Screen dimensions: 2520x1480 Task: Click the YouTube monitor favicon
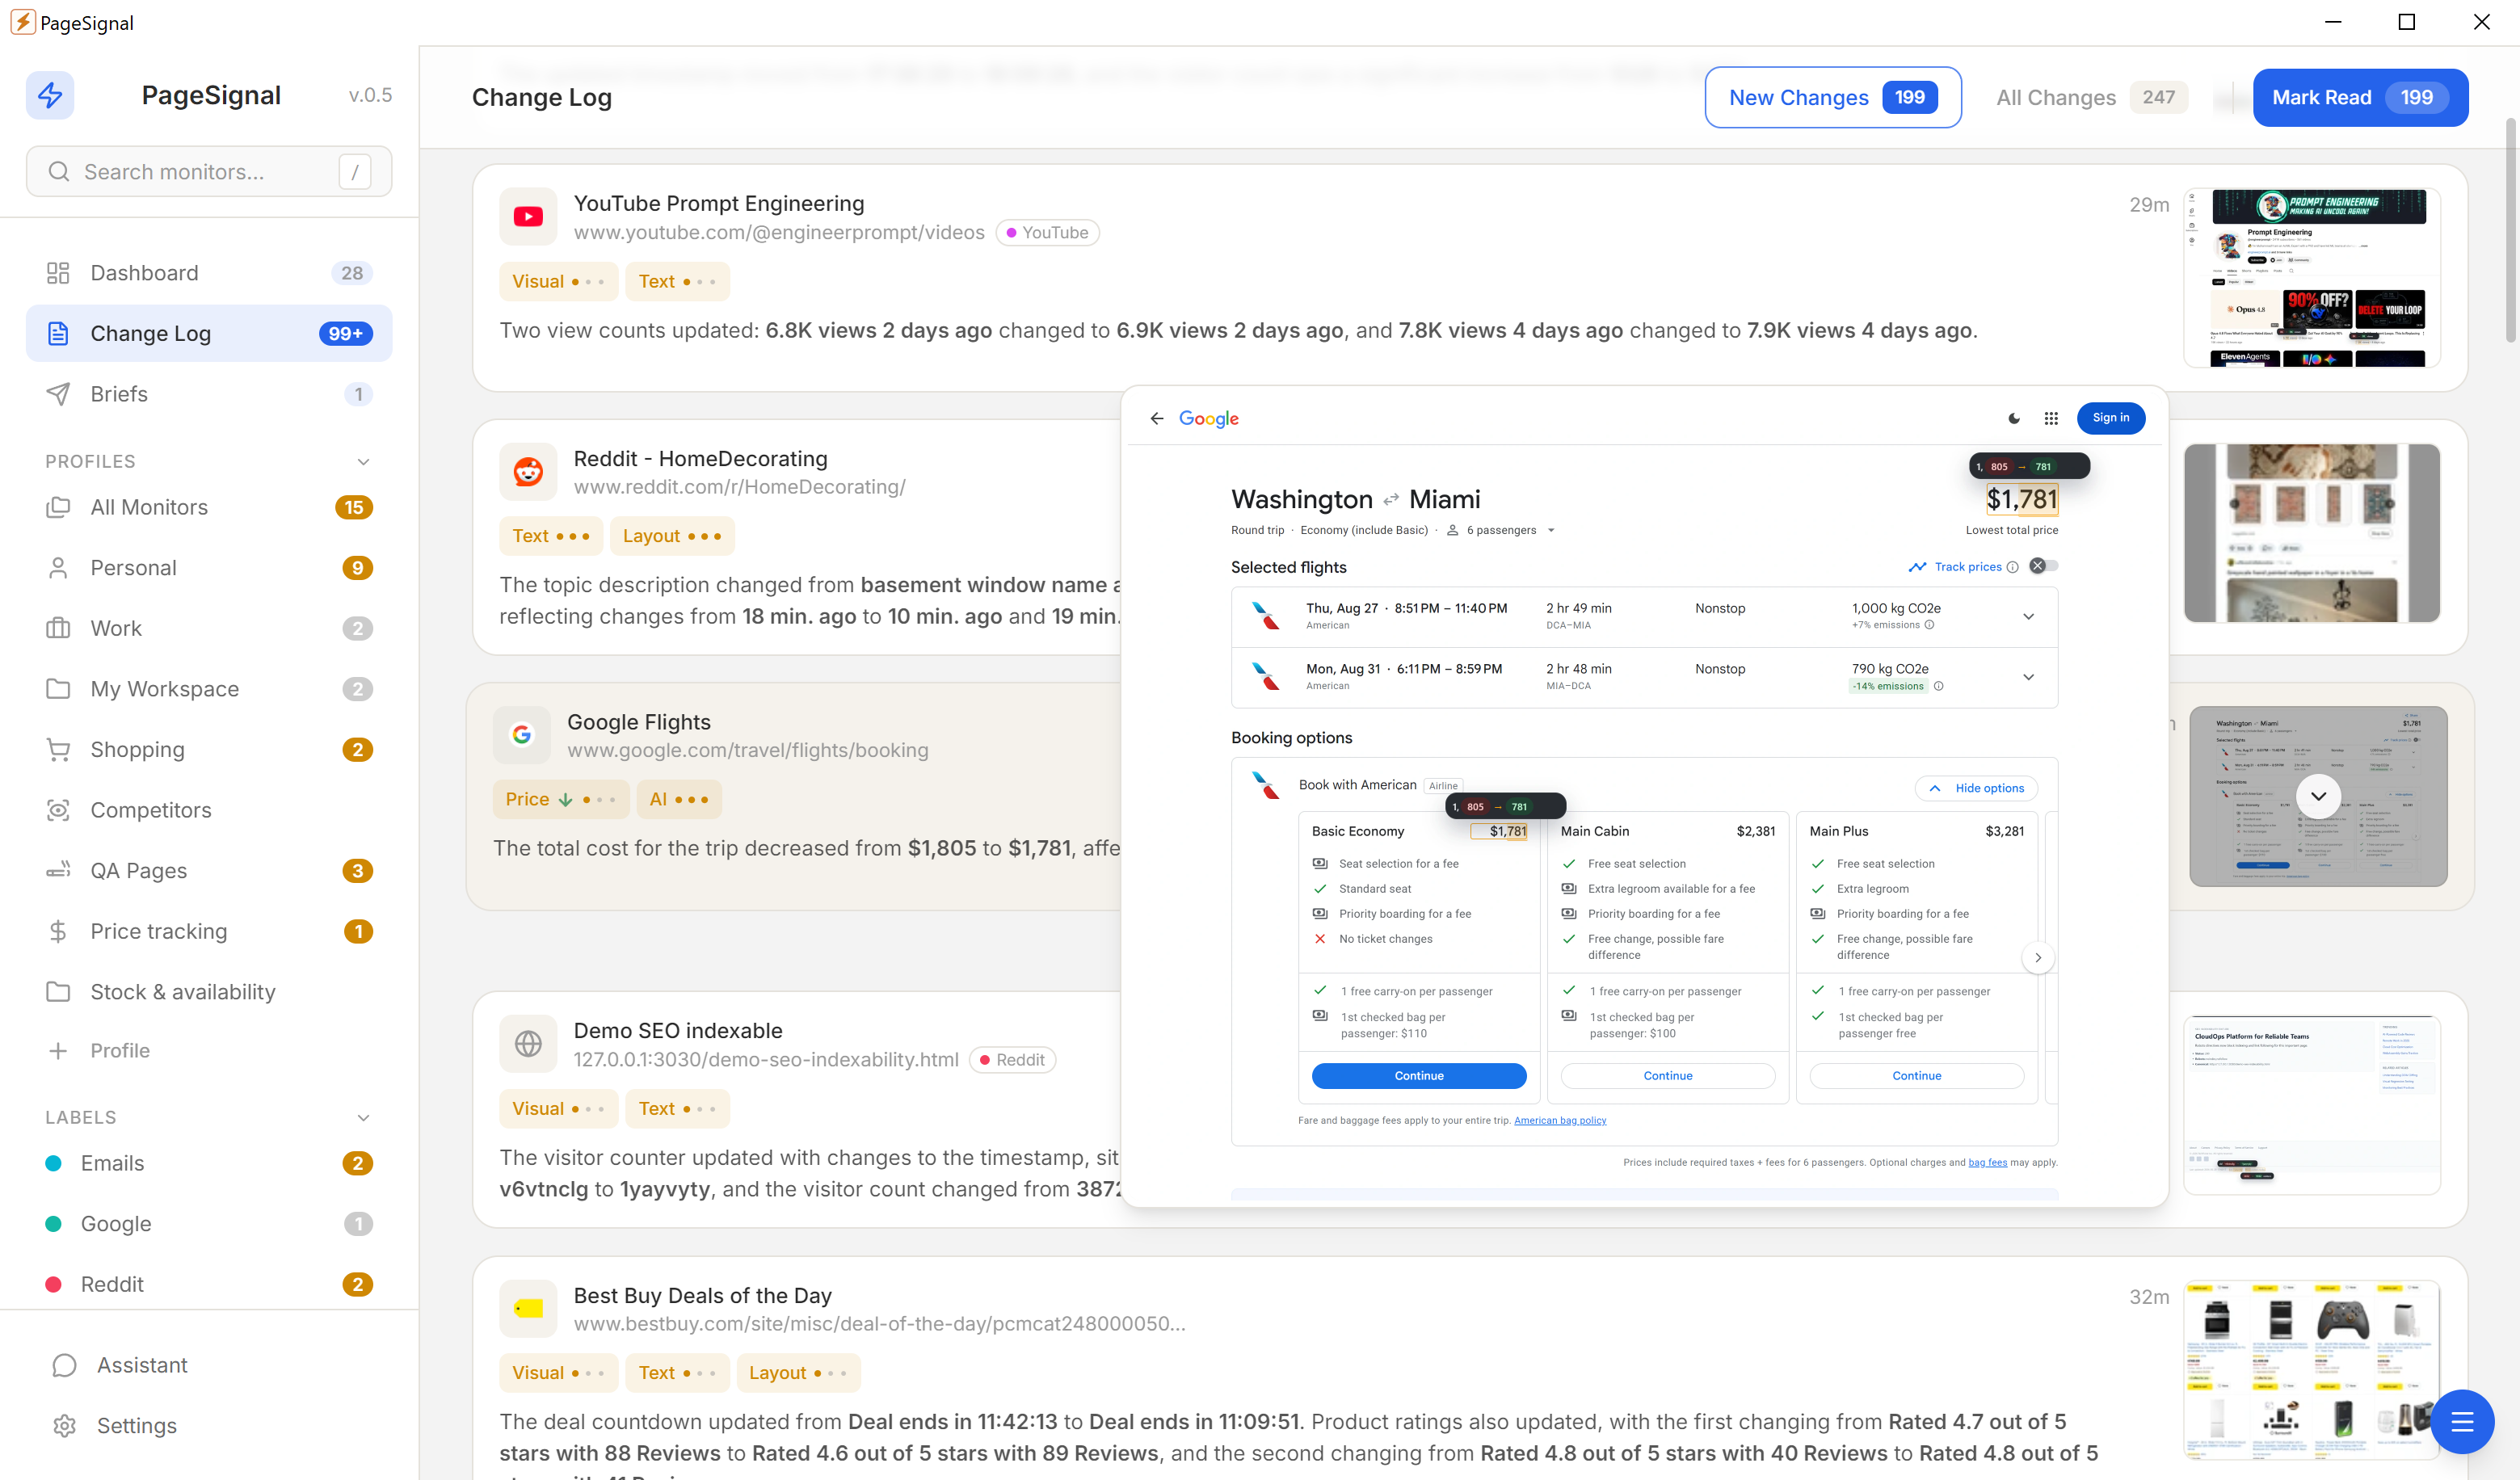[x=528, y=217]
